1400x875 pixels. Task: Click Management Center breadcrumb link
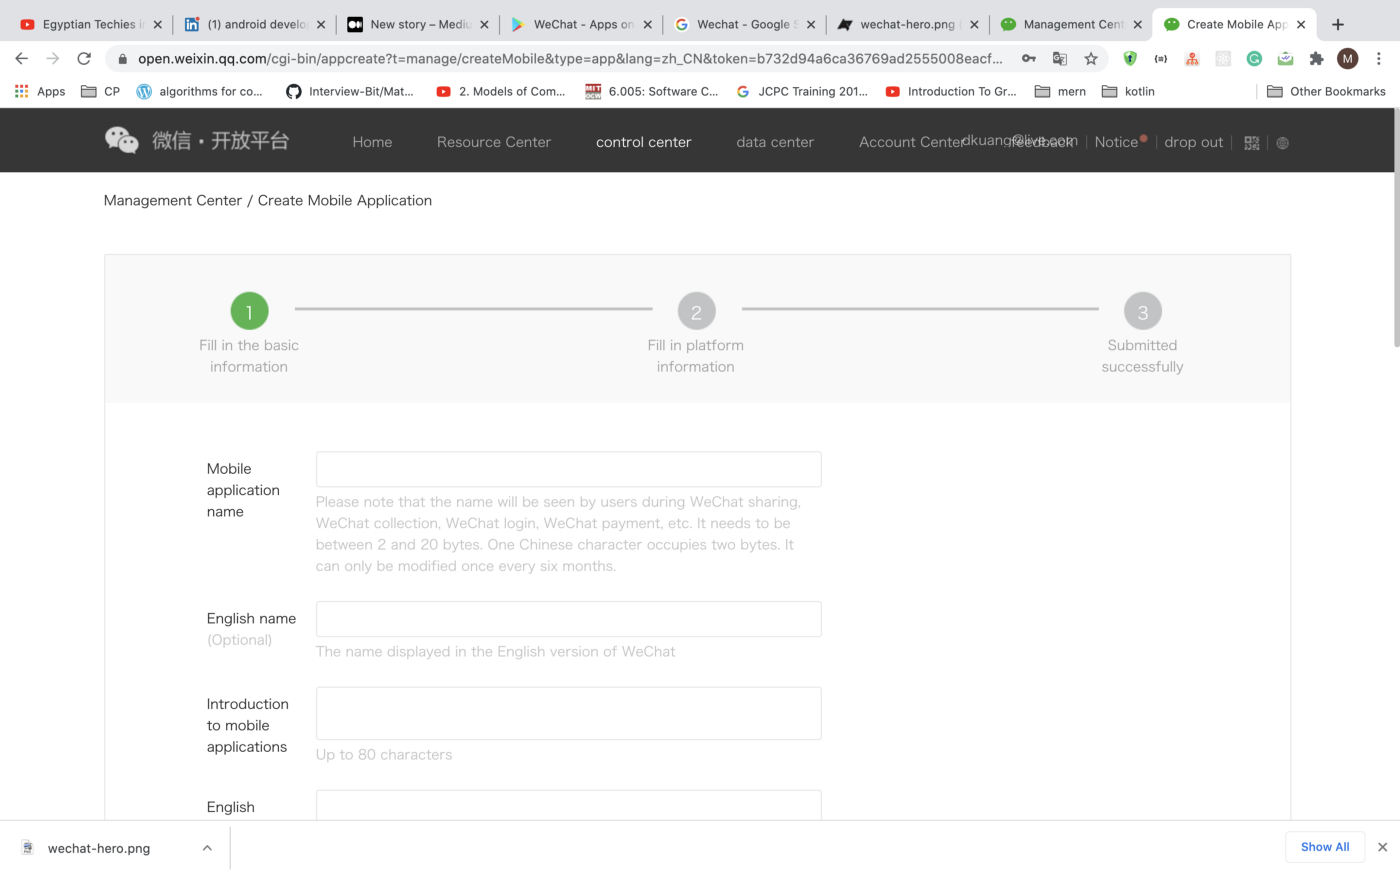coord(173,200)
